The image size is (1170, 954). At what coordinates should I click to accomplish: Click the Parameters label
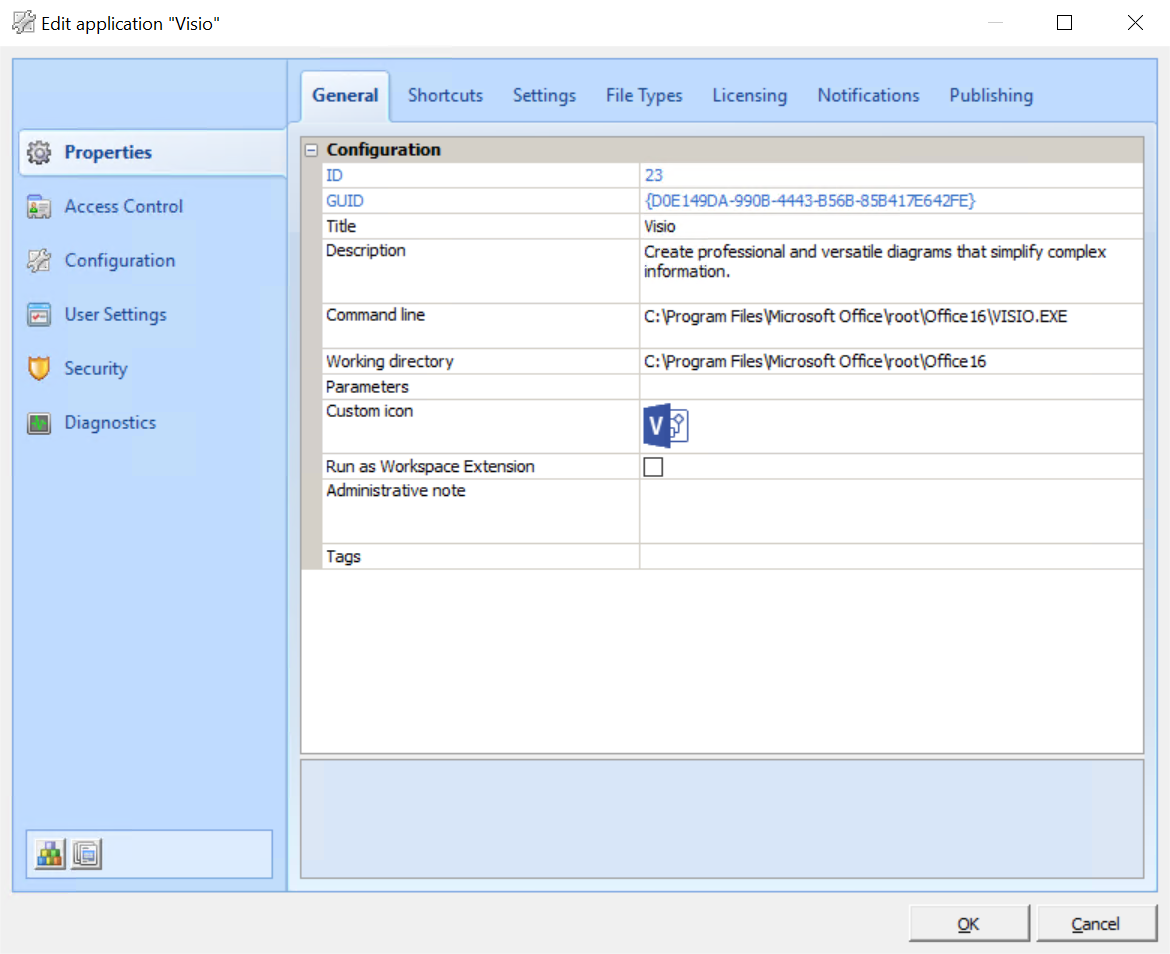(x=367, y=387)
